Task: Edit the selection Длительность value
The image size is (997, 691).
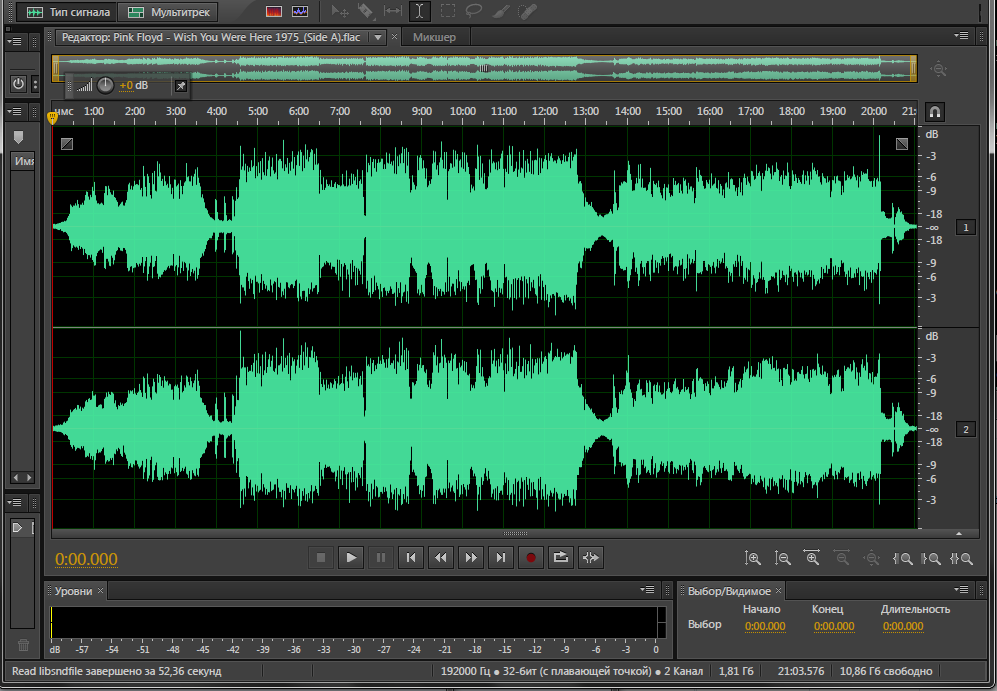Action: (903, 626)
